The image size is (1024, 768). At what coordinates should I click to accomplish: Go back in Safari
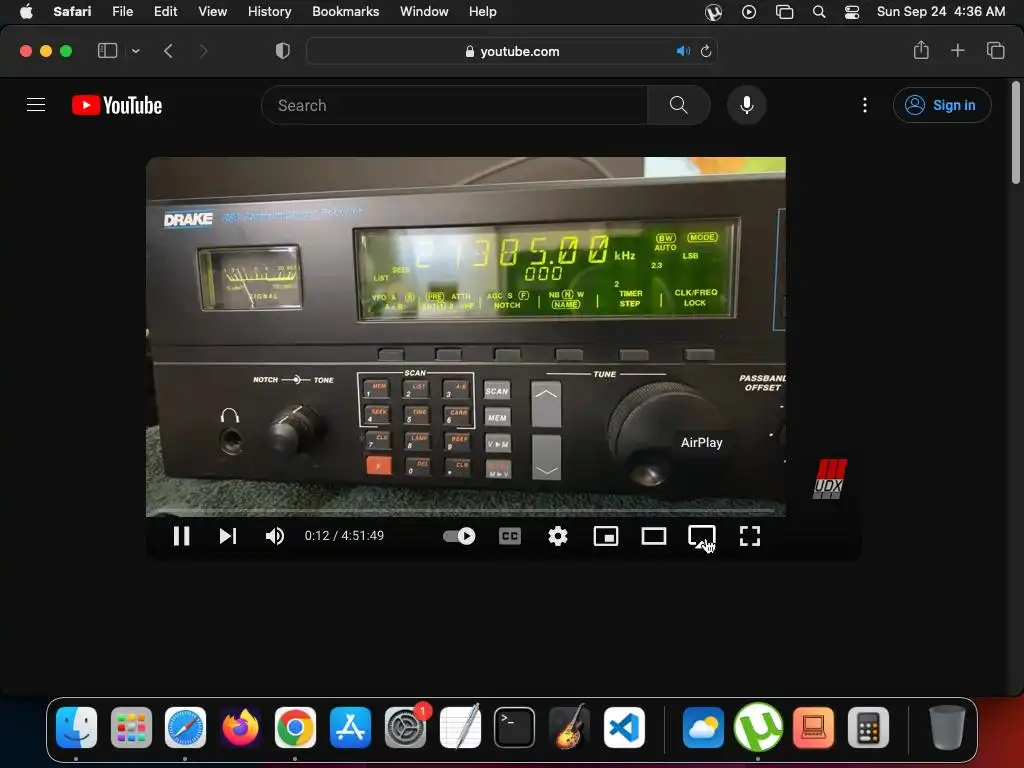tap(168, 51)
